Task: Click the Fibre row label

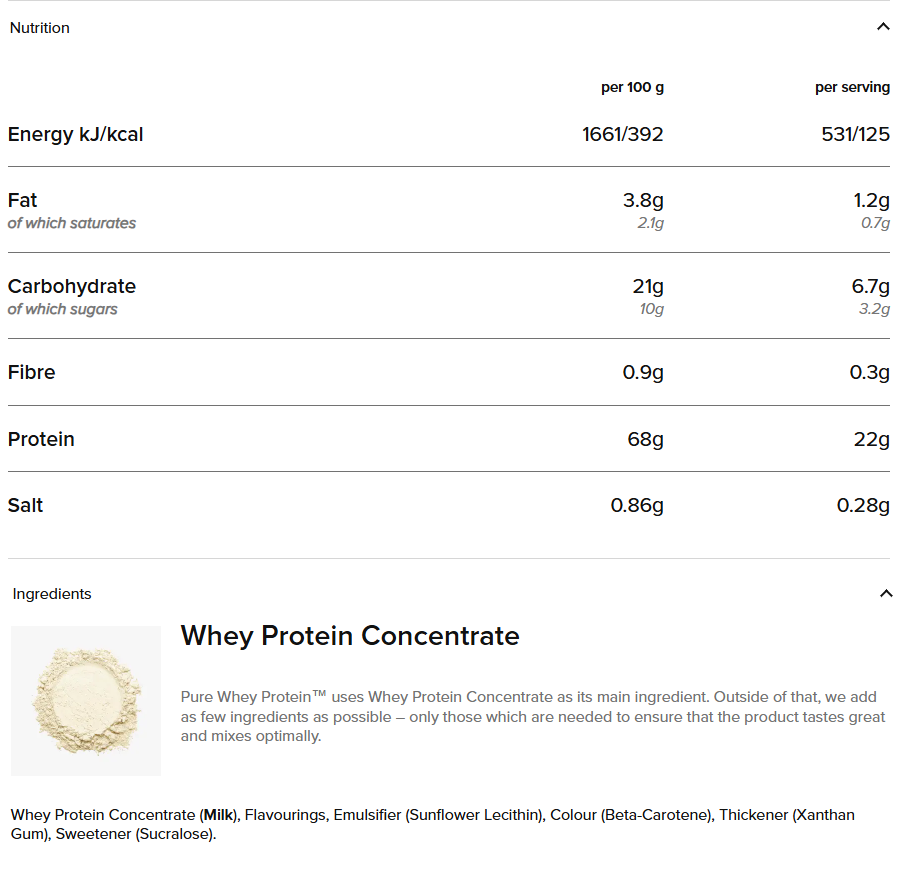Action: click(32, 372)
